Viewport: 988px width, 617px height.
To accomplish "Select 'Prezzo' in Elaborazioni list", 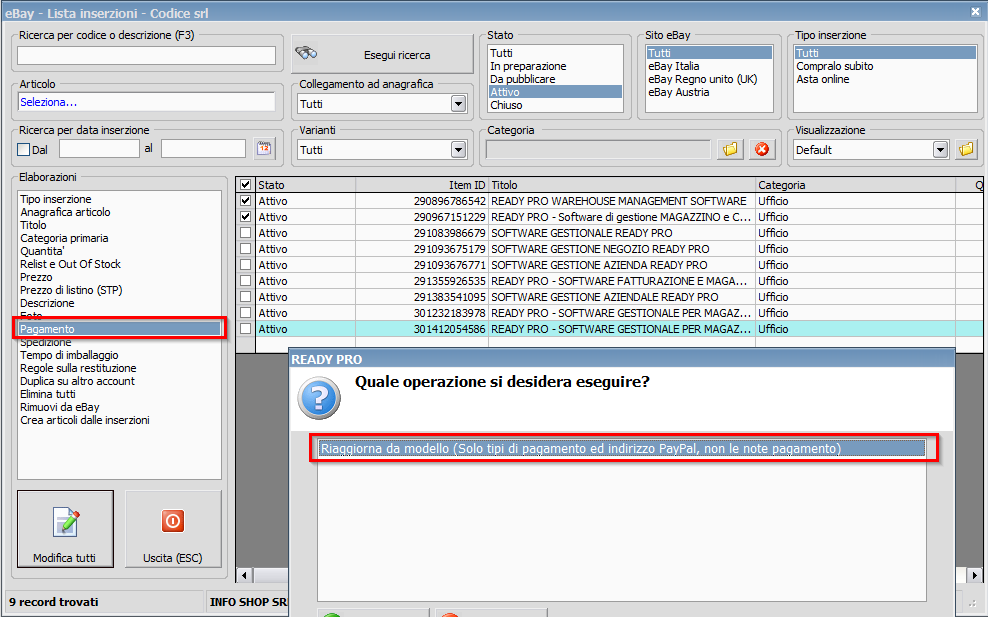I will [x=119, y=277].
